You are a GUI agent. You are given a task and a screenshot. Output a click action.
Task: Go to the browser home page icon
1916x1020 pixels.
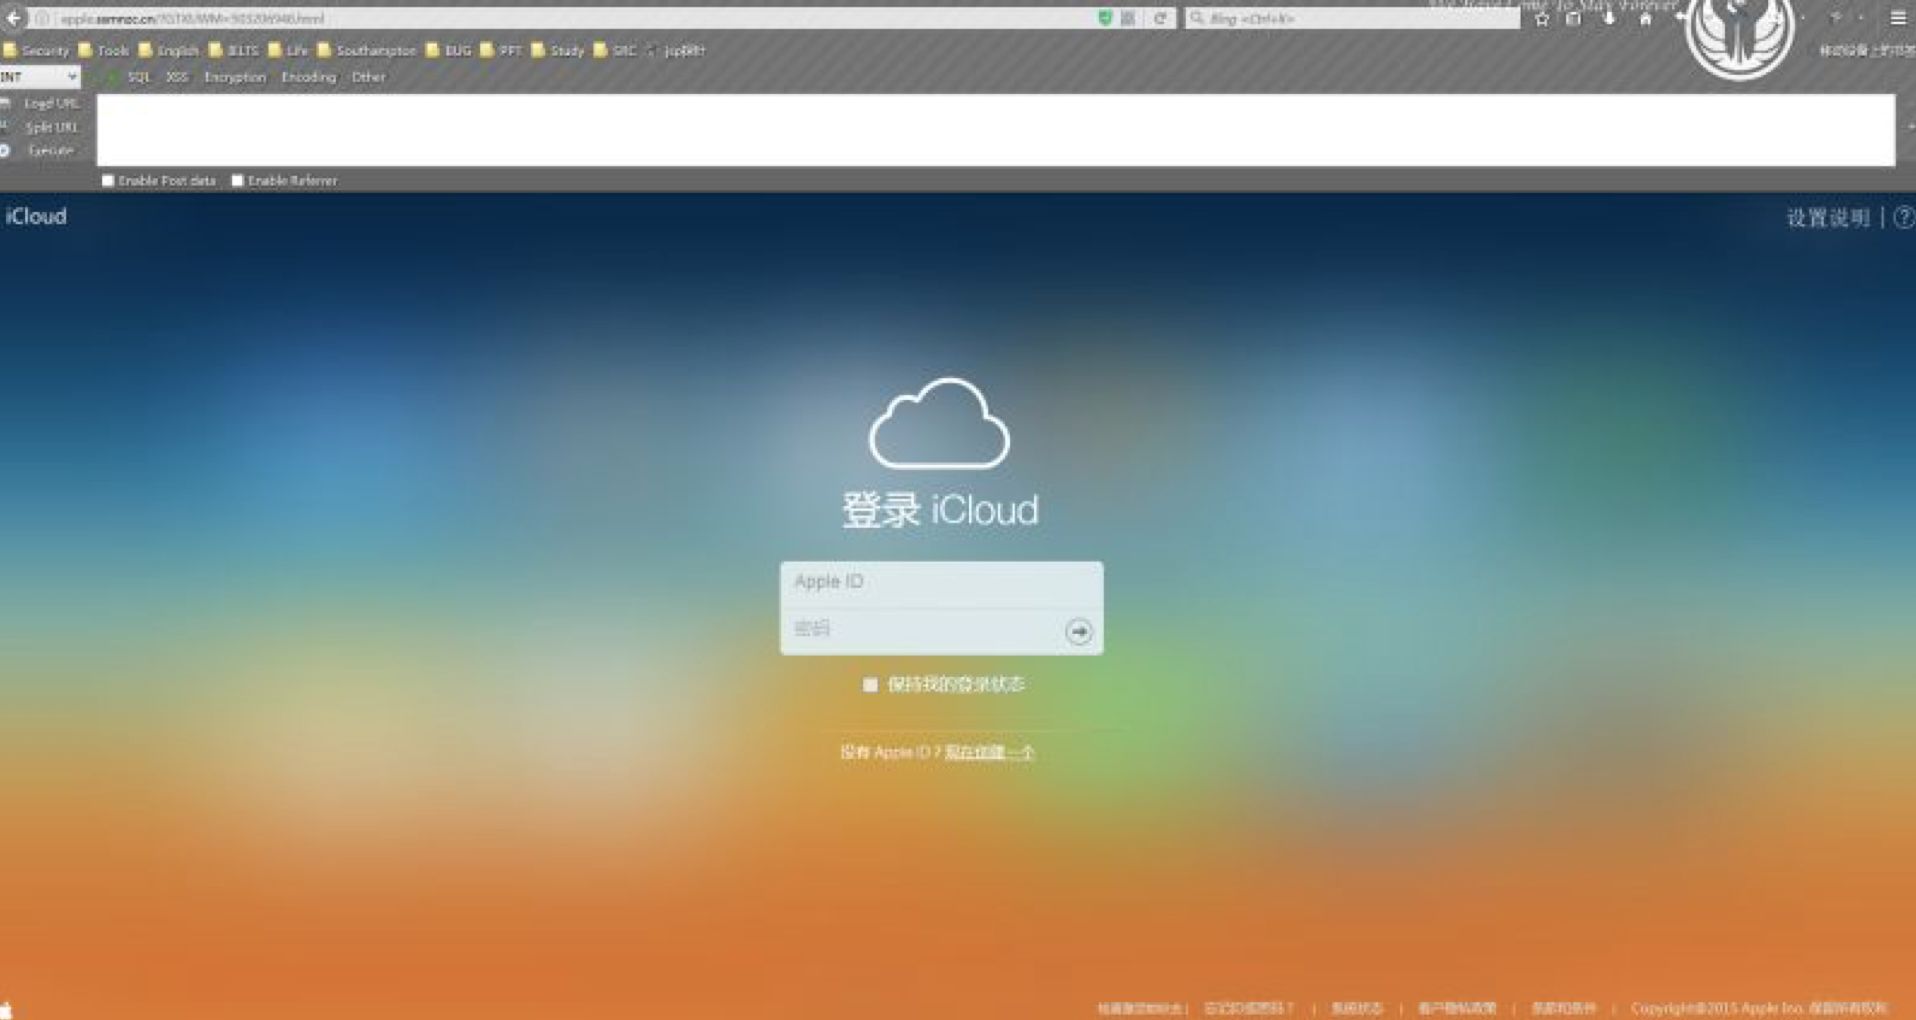(1645, 18)
